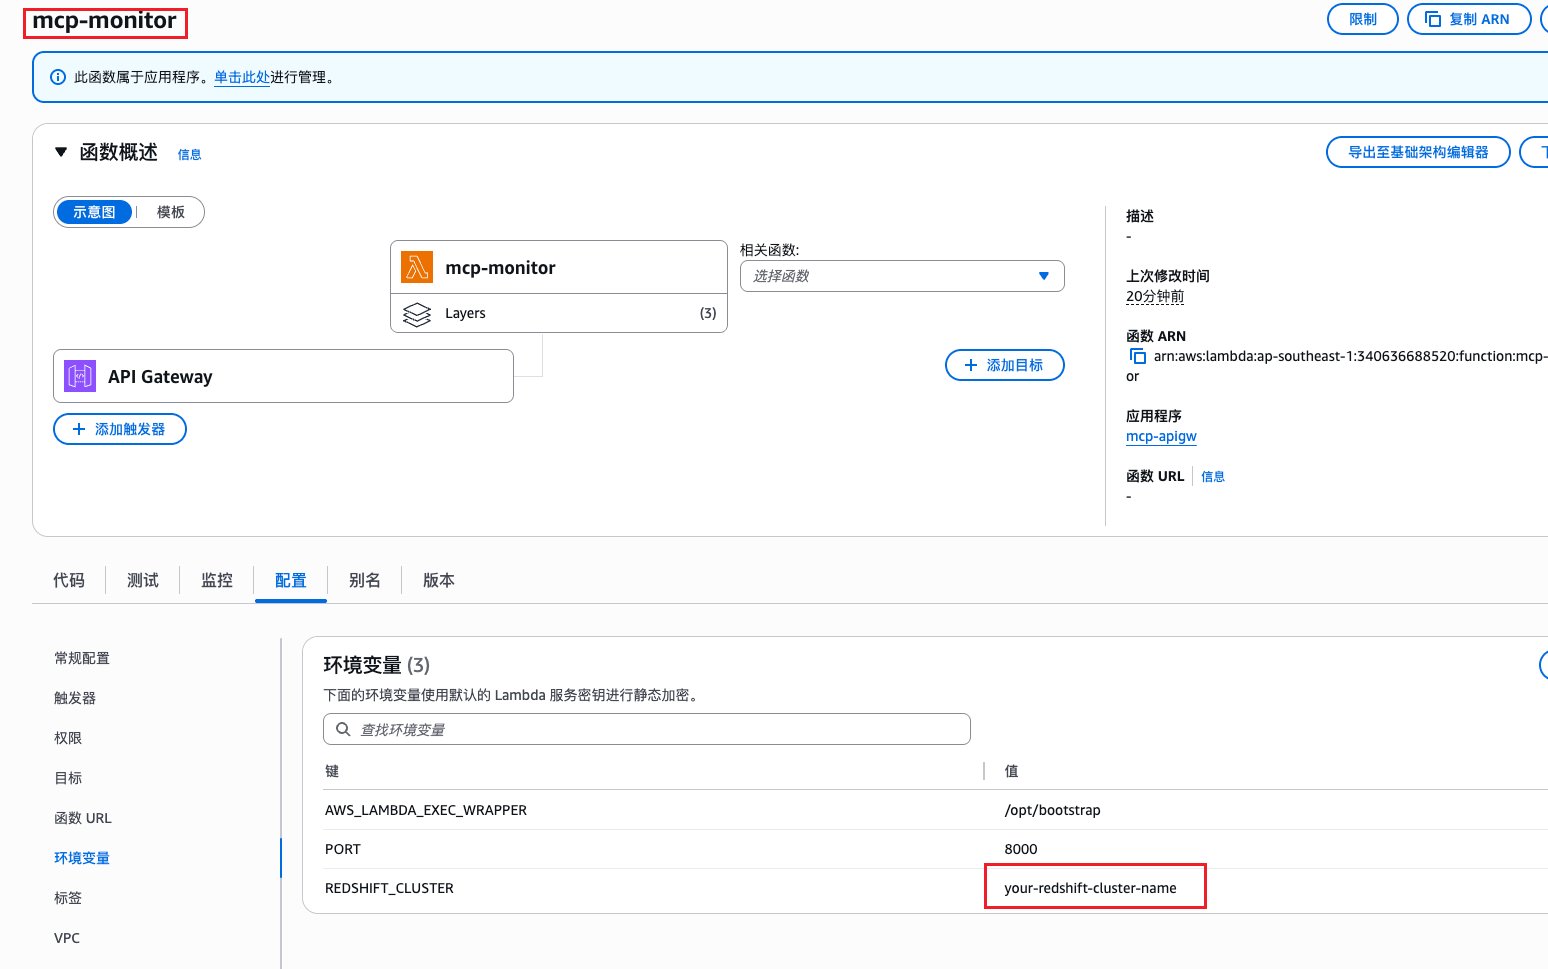
Task: Click the API Gateway trigger box
Action: (x=283, y=376)
